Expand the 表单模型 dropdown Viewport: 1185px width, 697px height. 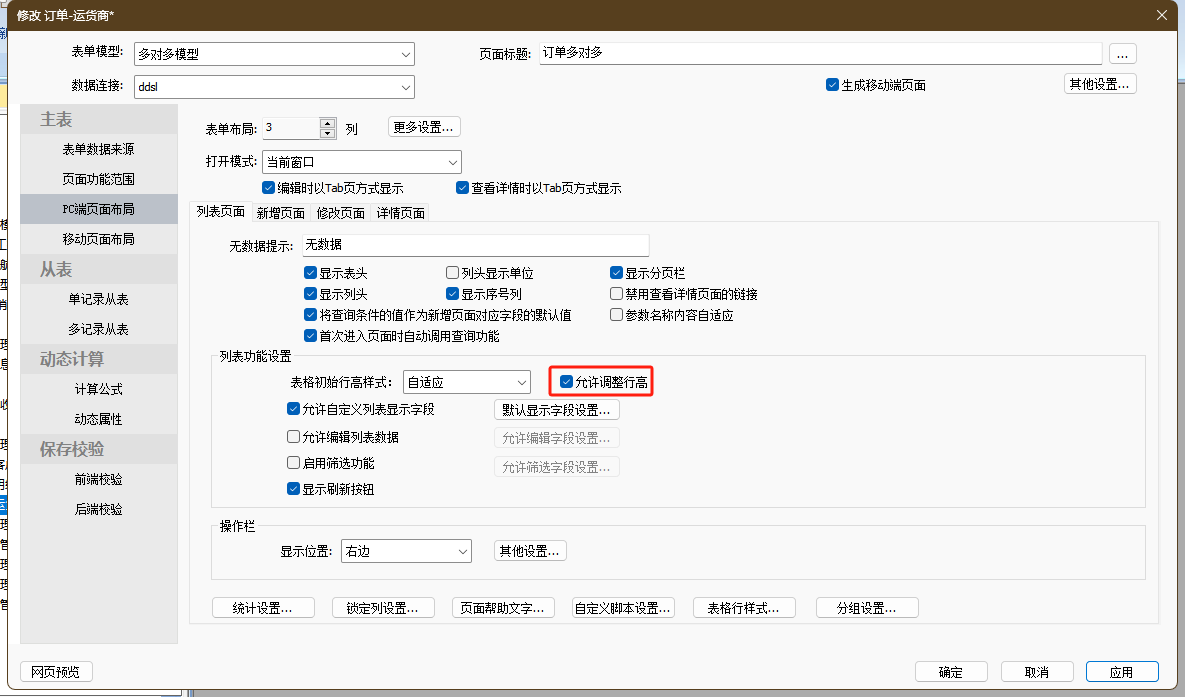coord(405,54)
